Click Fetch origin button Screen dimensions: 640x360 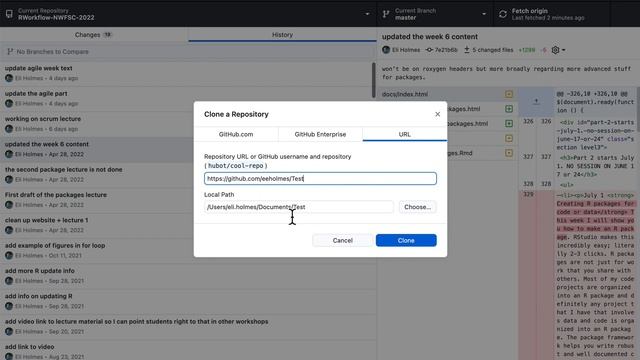click(551, 14)
